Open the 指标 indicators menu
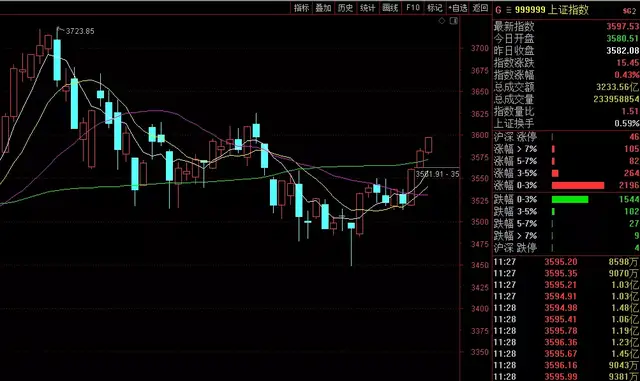The width and height of the screenshot is (640, 381). coord(302,8)
